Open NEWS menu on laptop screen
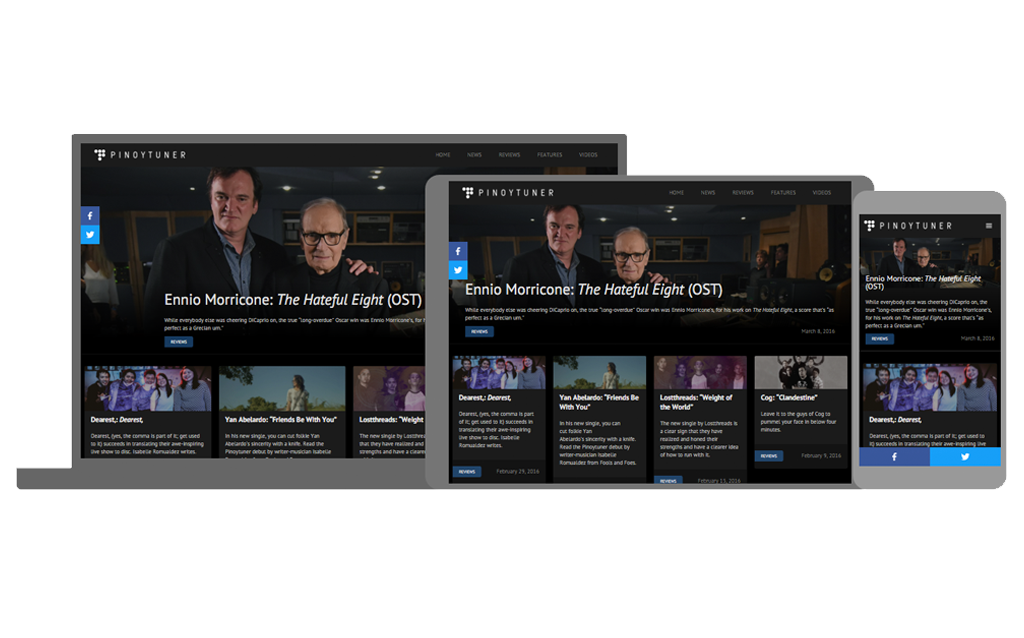Viewport: 1024px width, 638px height. pos(474,155)
